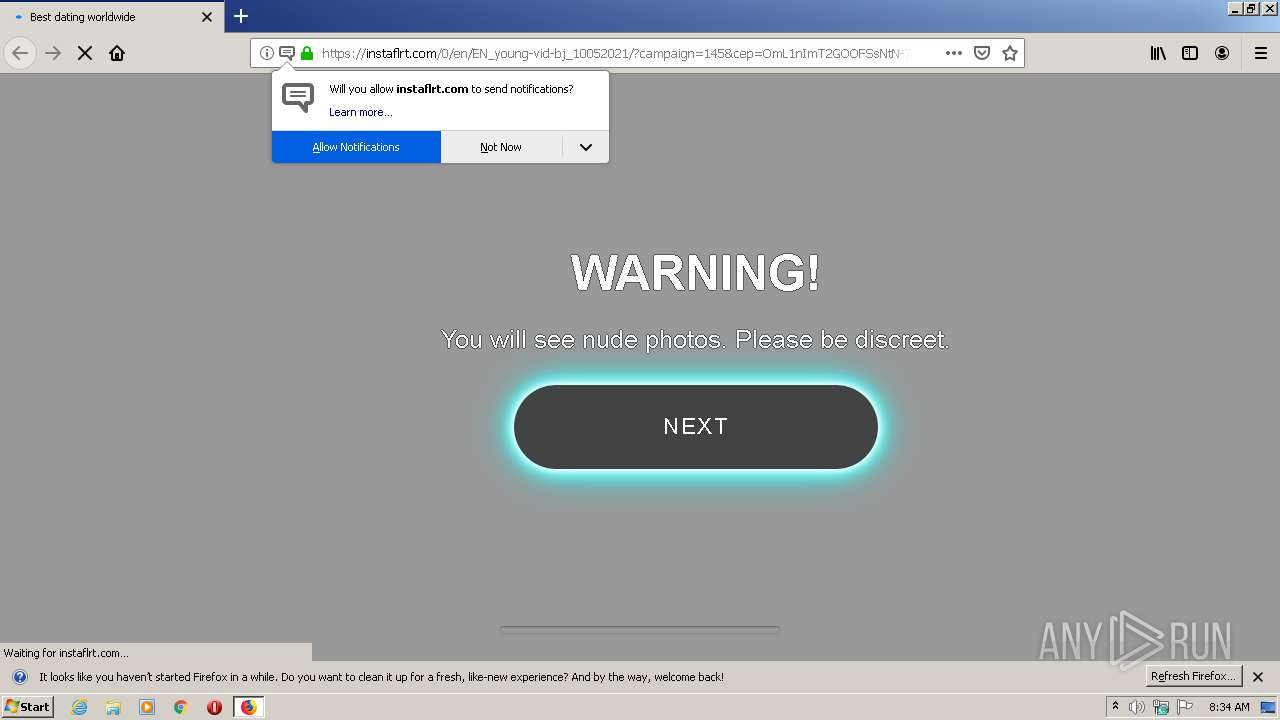Close the Best dating worldwide tab

(207, 17)
